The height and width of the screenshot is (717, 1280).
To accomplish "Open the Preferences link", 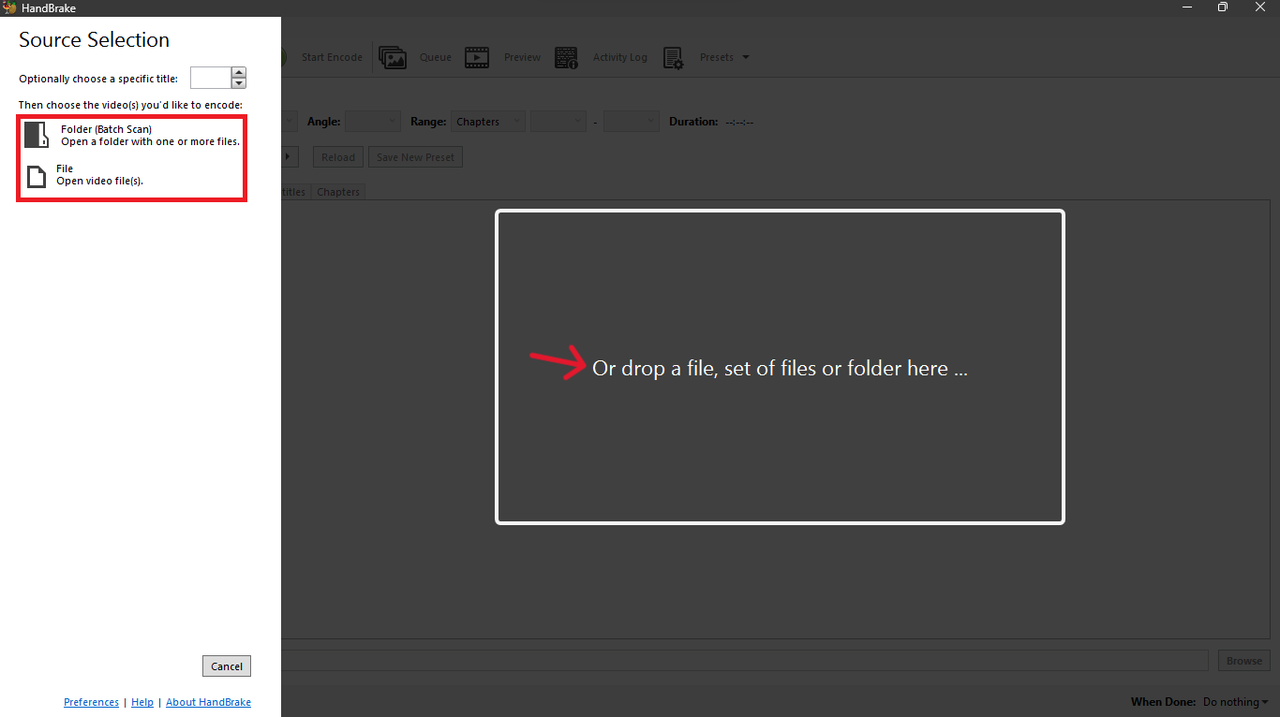I will [x=91, y=702].
